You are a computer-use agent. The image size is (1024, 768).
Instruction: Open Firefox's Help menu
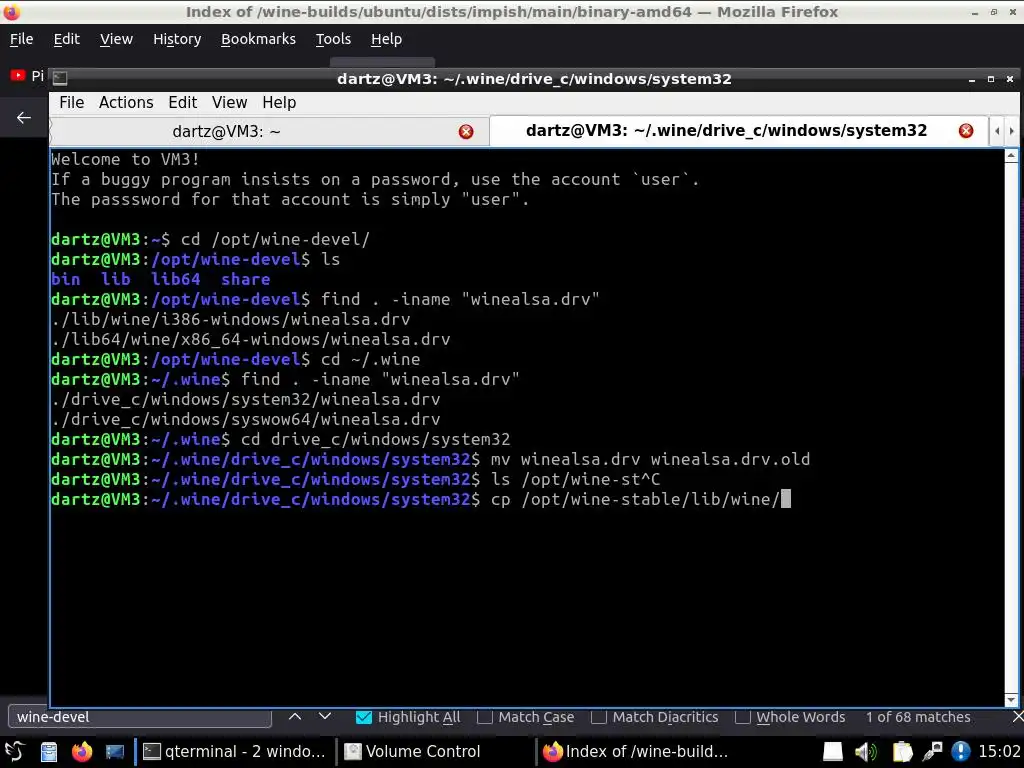pyautogui.click(x=386, y=39)
